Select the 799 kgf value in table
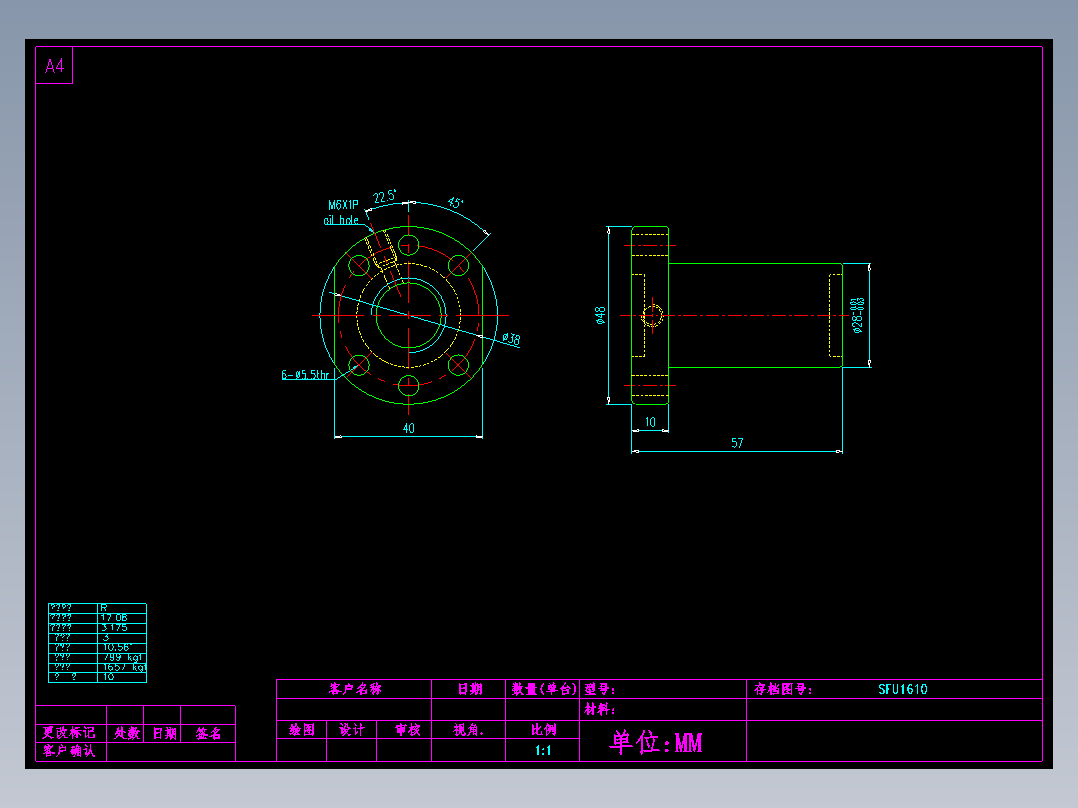 coord(124,657)
